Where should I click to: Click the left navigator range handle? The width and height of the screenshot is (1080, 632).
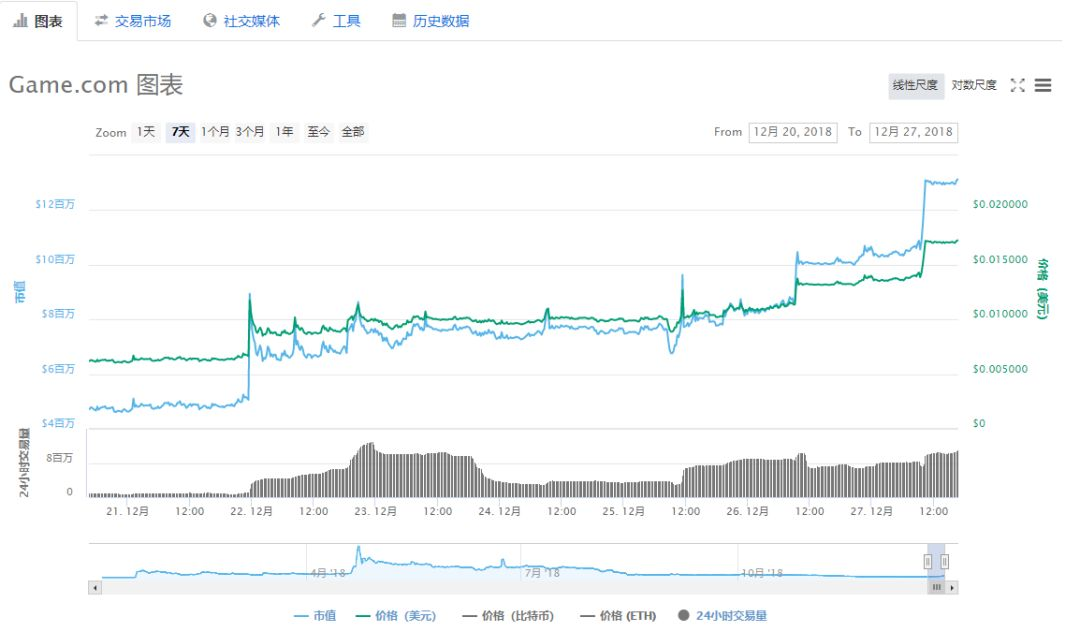928,562
